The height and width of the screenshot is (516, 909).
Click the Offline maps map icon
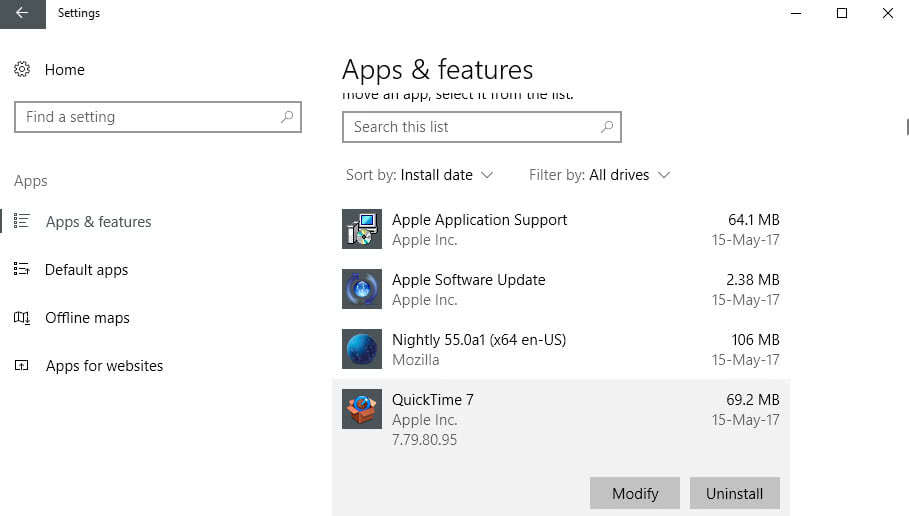click(x=21, y=317)
